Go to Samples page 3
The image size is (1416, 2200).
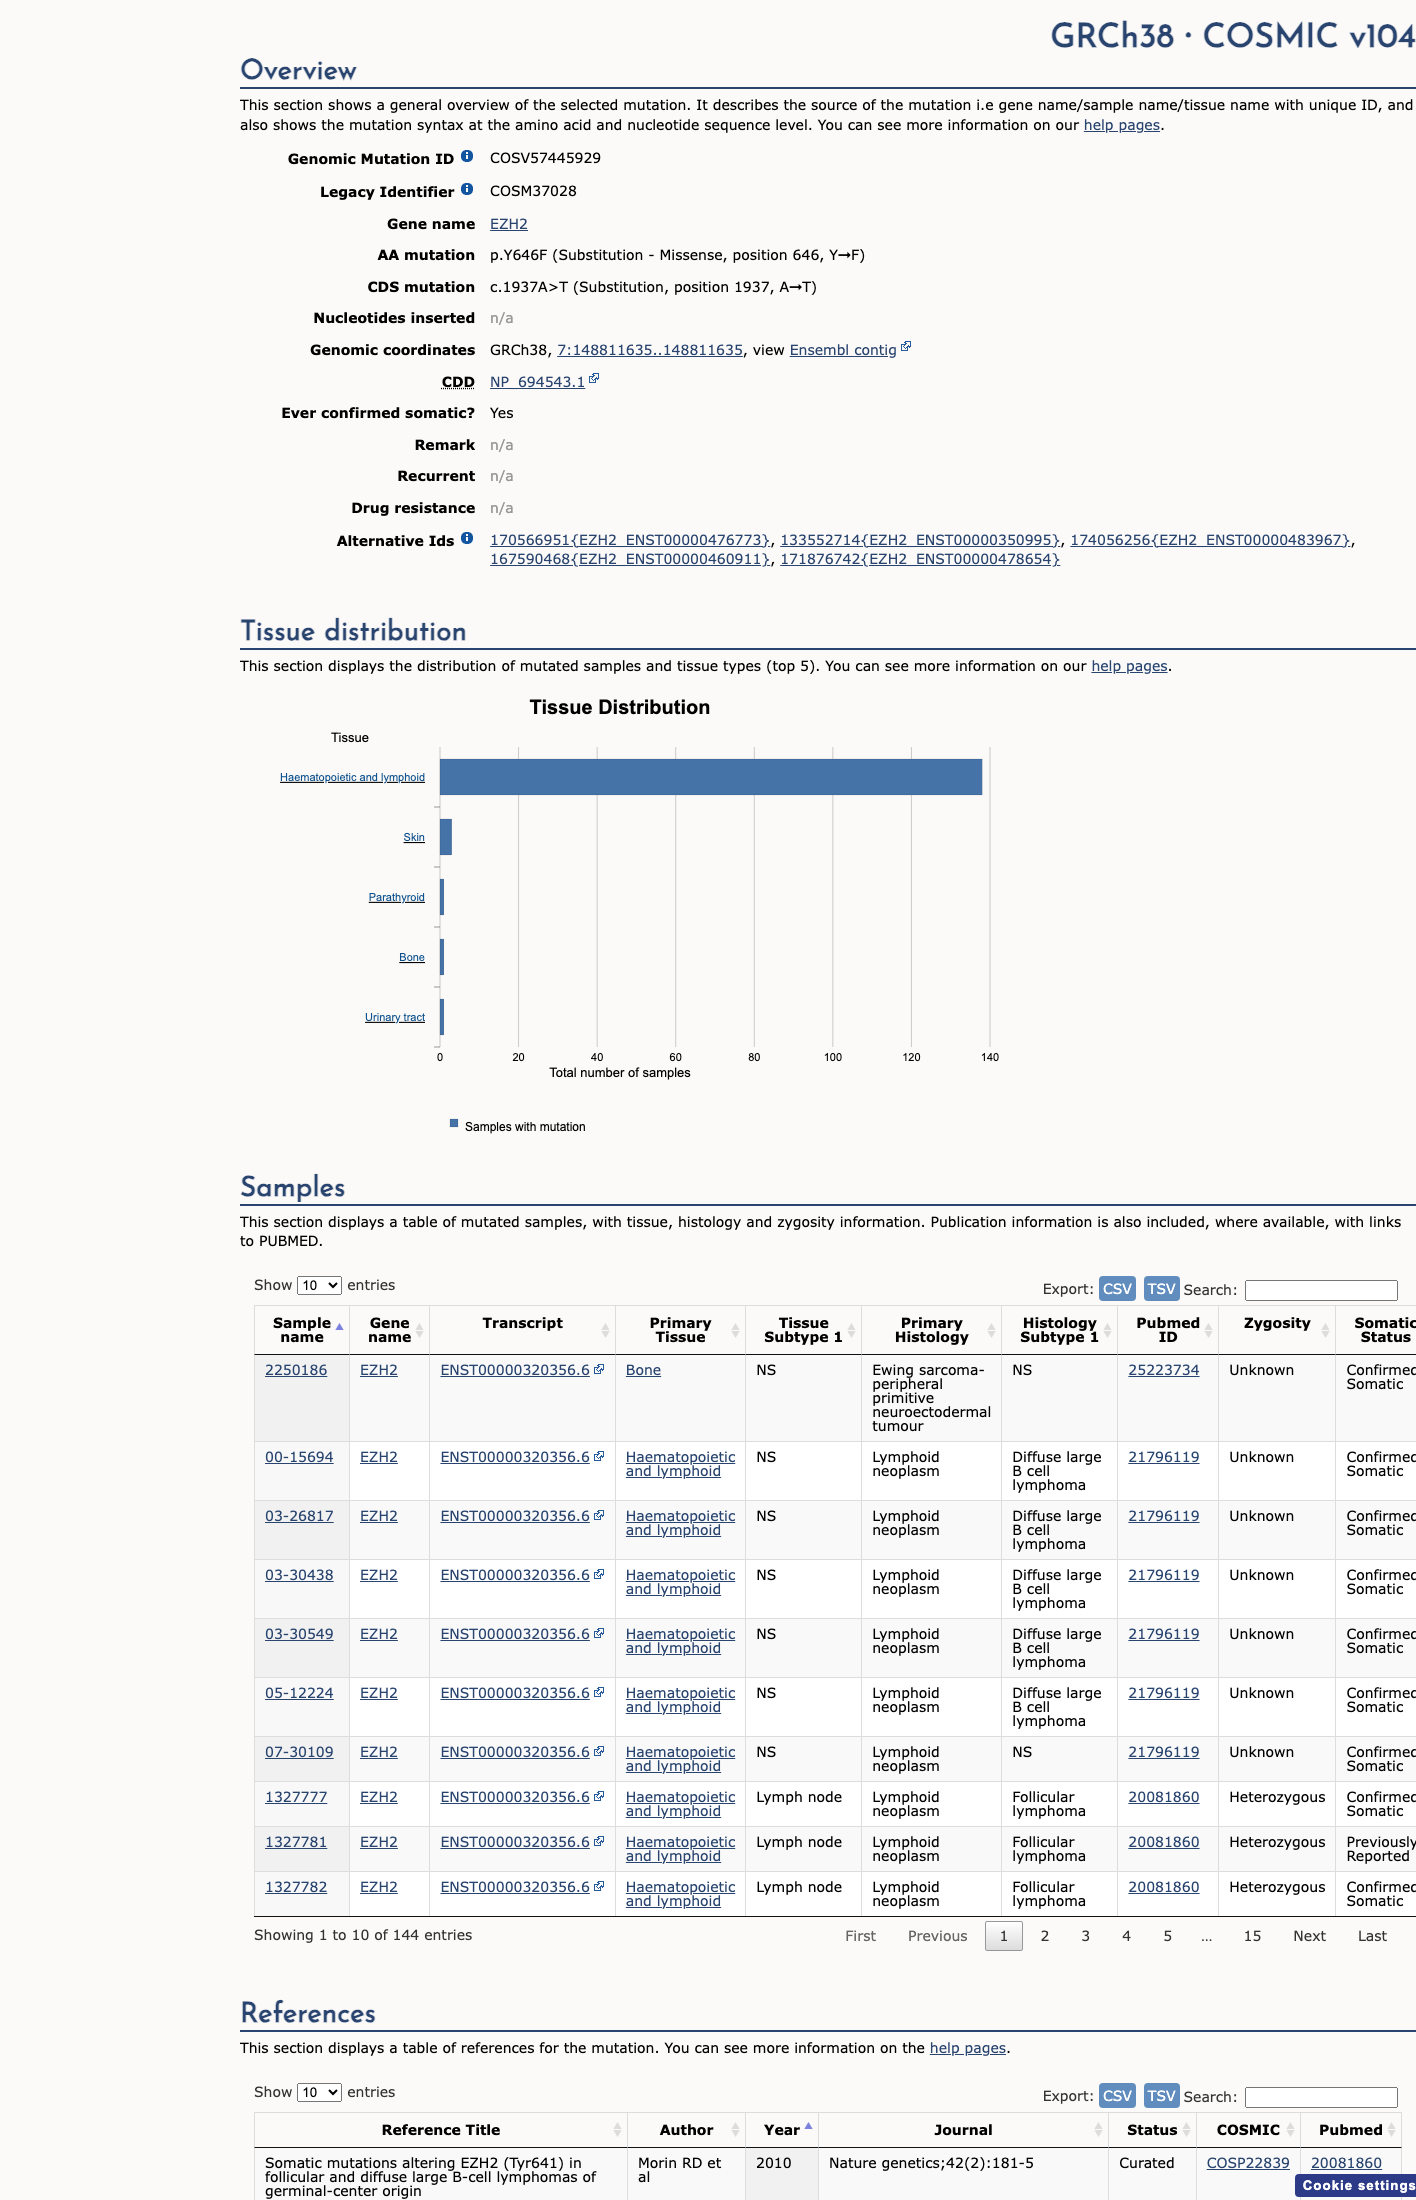(1086, 1936)
